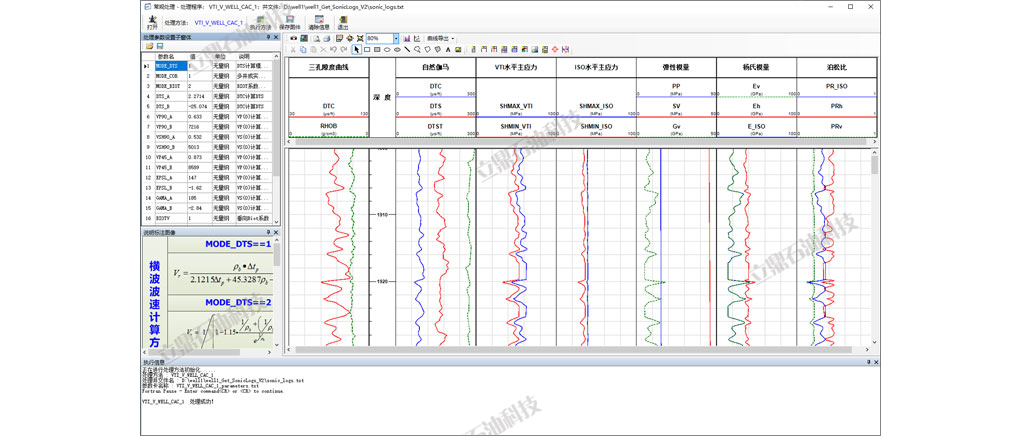Screen dimensions: 1024x436
Task: Select the filled rectangle drawing tool
Action: 377,50
